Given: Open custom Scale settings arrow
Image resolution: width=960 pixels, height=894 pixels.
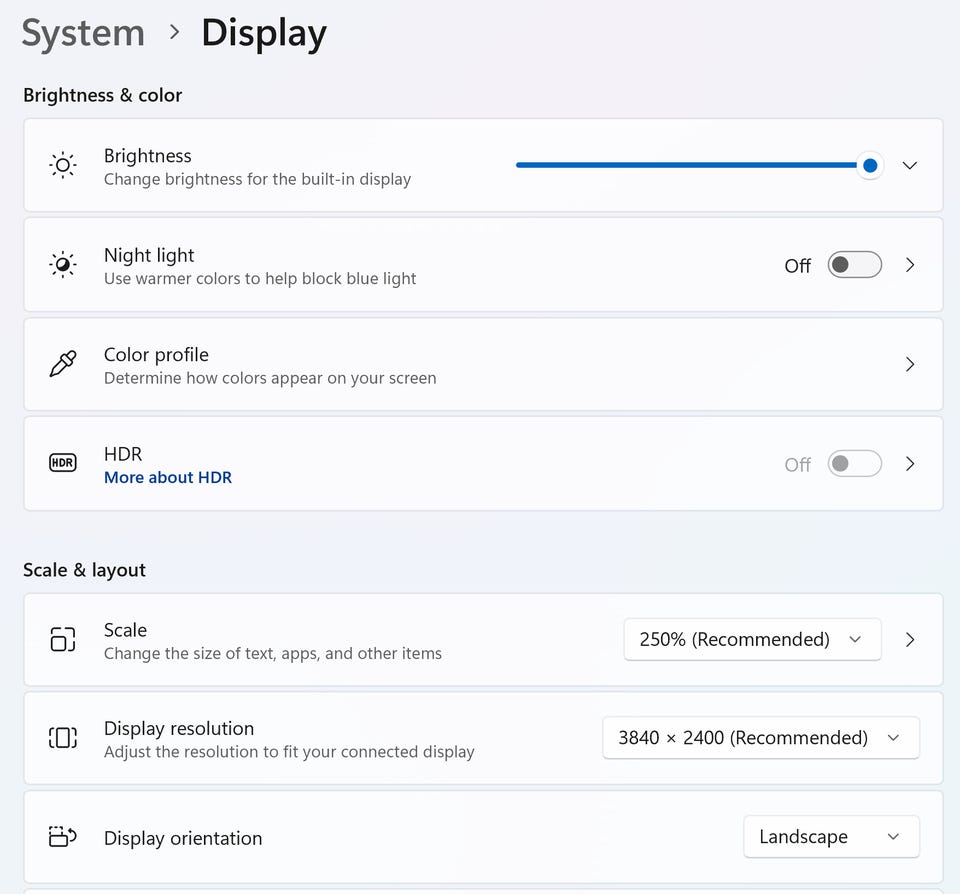Looking at the screenshot, I should coord(909,639).
